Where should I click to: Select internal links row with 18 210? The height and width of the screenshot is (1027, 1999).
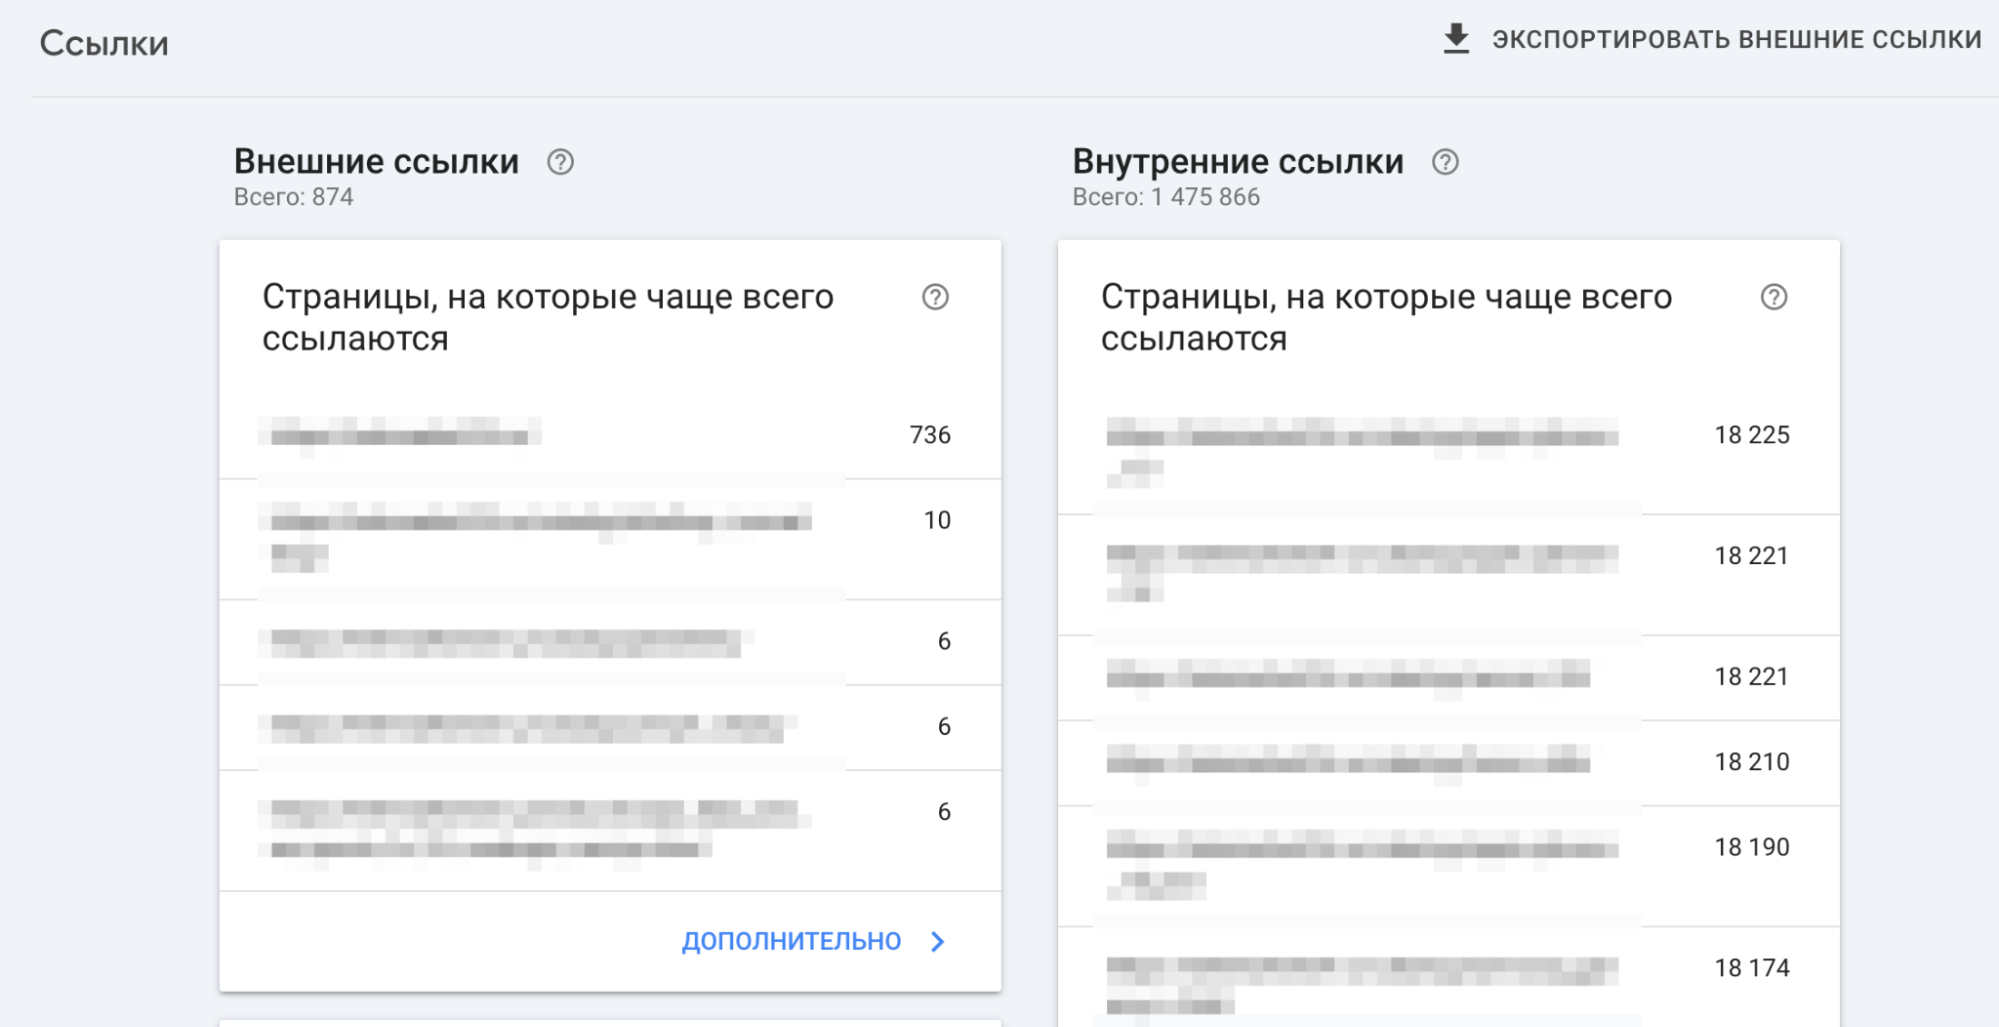[1449, 763]
